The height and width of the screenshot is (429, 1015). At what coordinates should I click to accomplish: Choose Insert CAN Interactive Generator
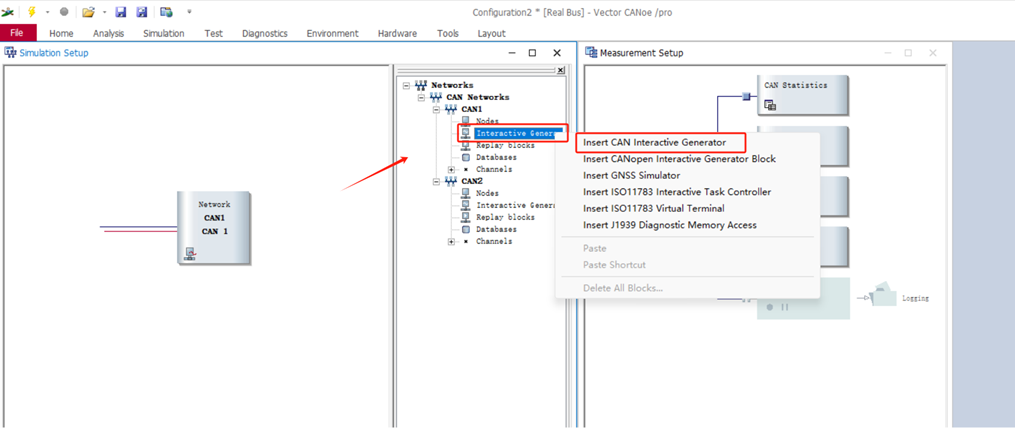[654, 142]
